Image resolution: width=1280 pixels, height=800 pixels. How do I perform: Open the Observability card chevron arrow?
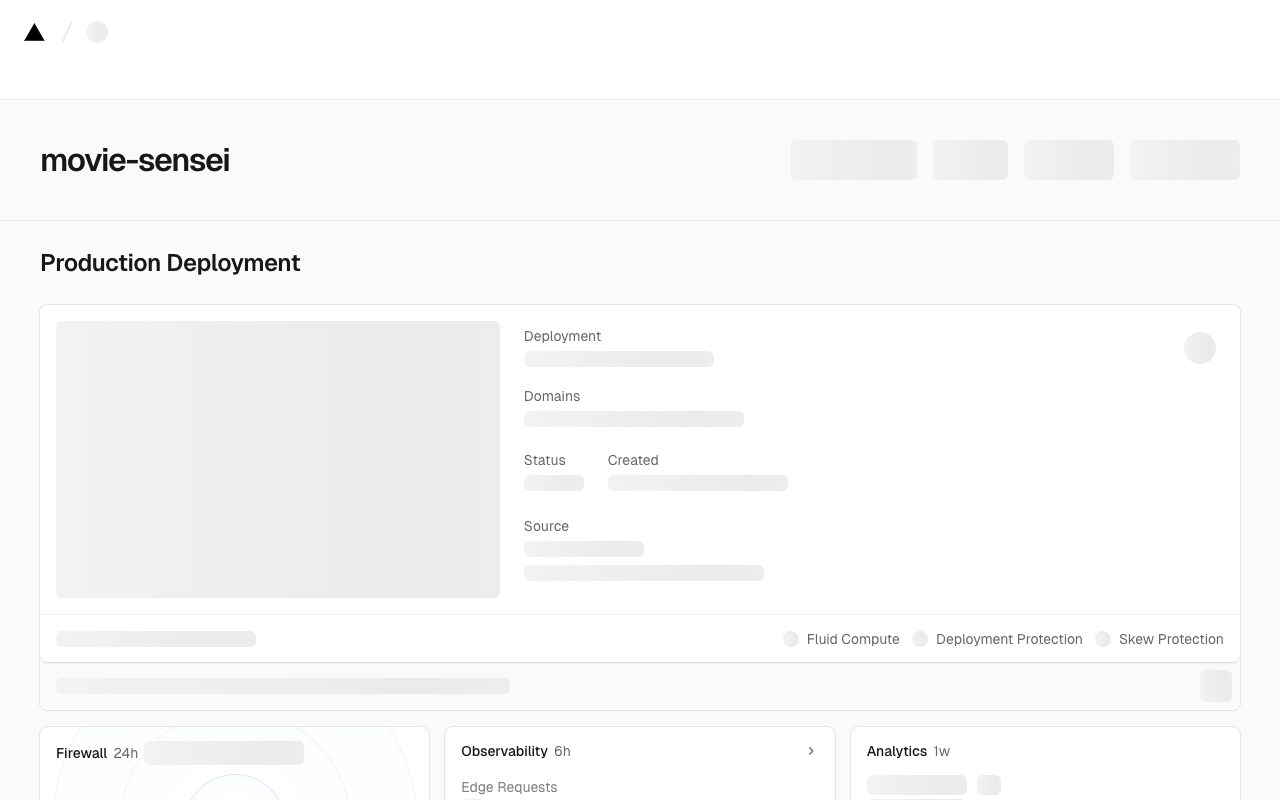[811, 751]
